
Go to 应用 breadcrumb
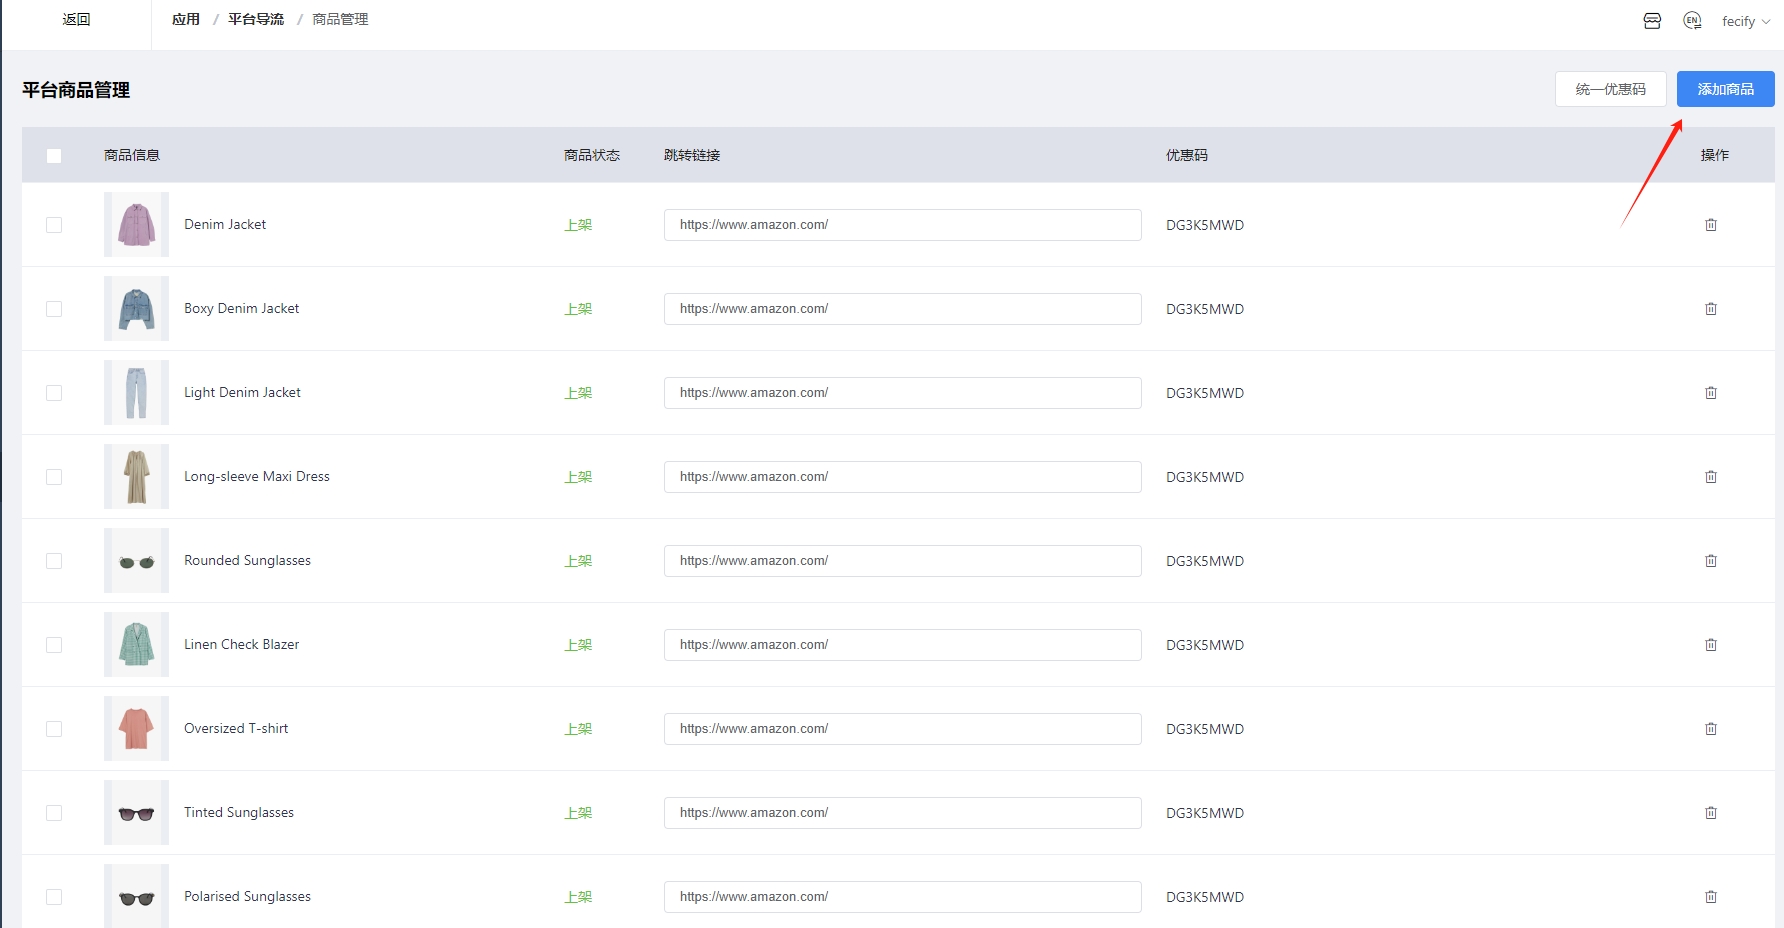tap(186, 19)
